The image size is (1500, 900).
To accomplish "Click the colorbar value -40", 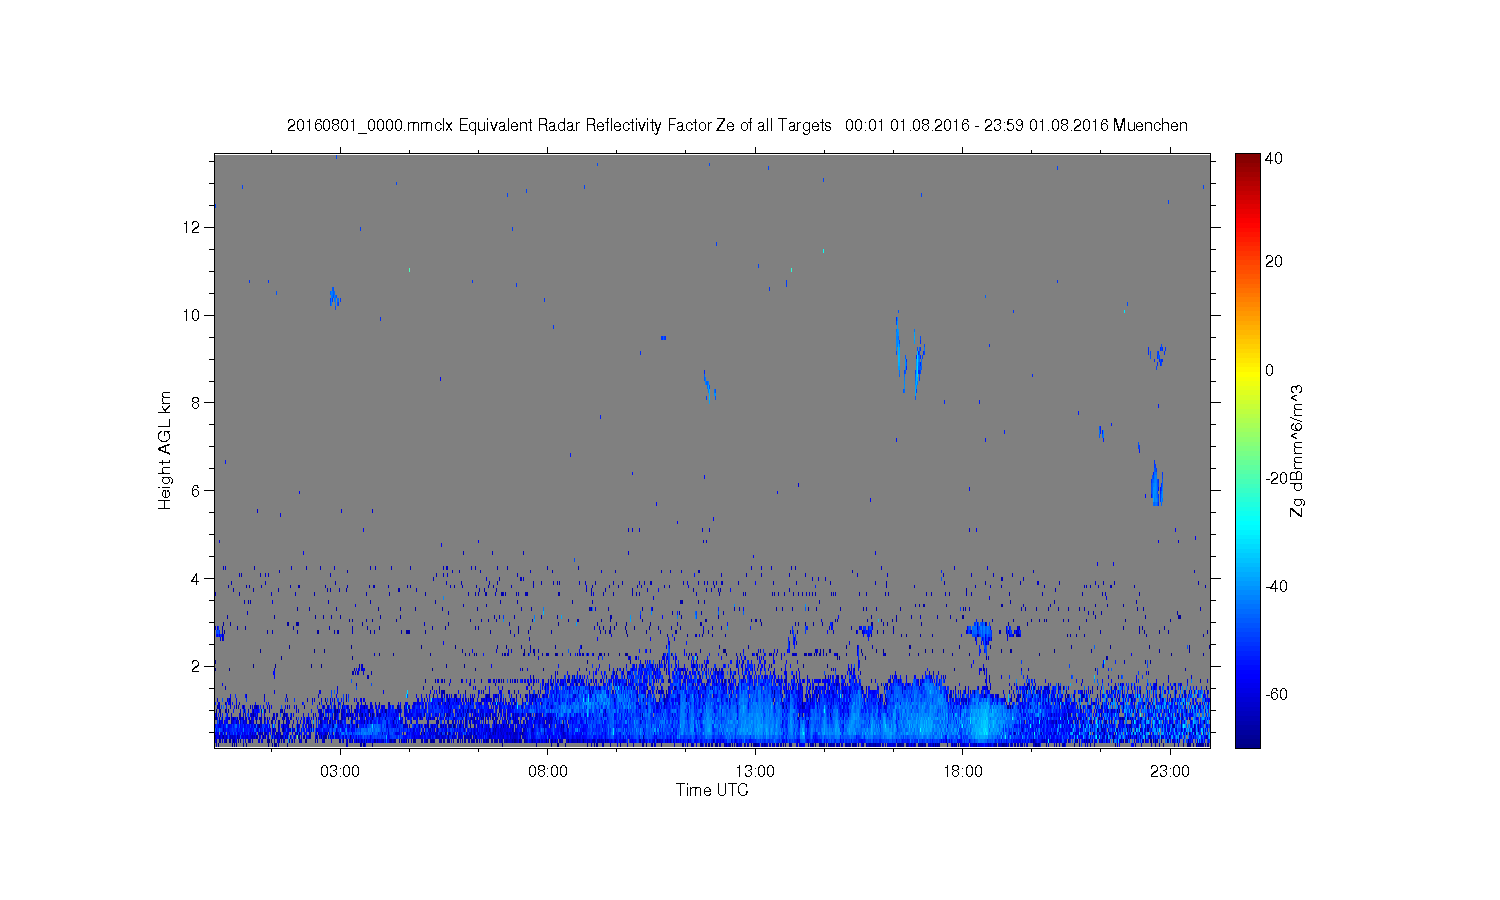I will point(1276,586).
